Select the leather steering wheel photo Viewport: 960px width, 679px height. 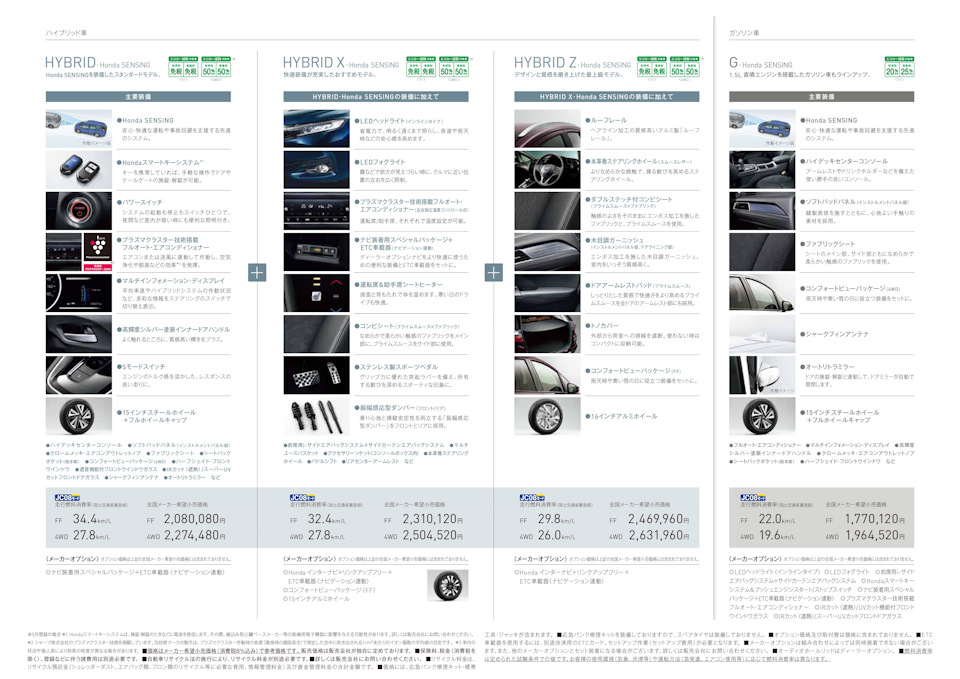tap(547, 170)
